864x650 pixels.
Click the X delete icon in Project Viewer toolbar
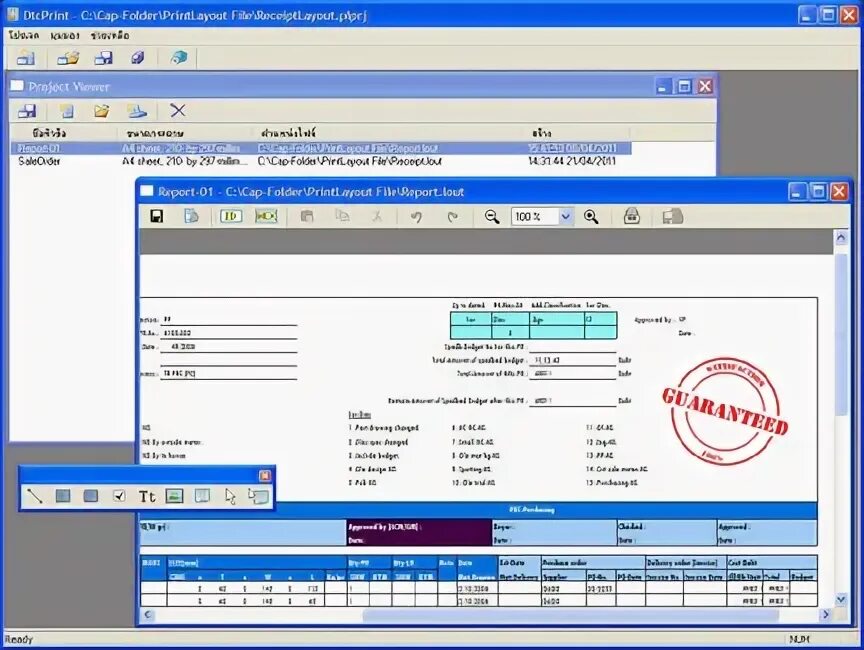[177, 111]
